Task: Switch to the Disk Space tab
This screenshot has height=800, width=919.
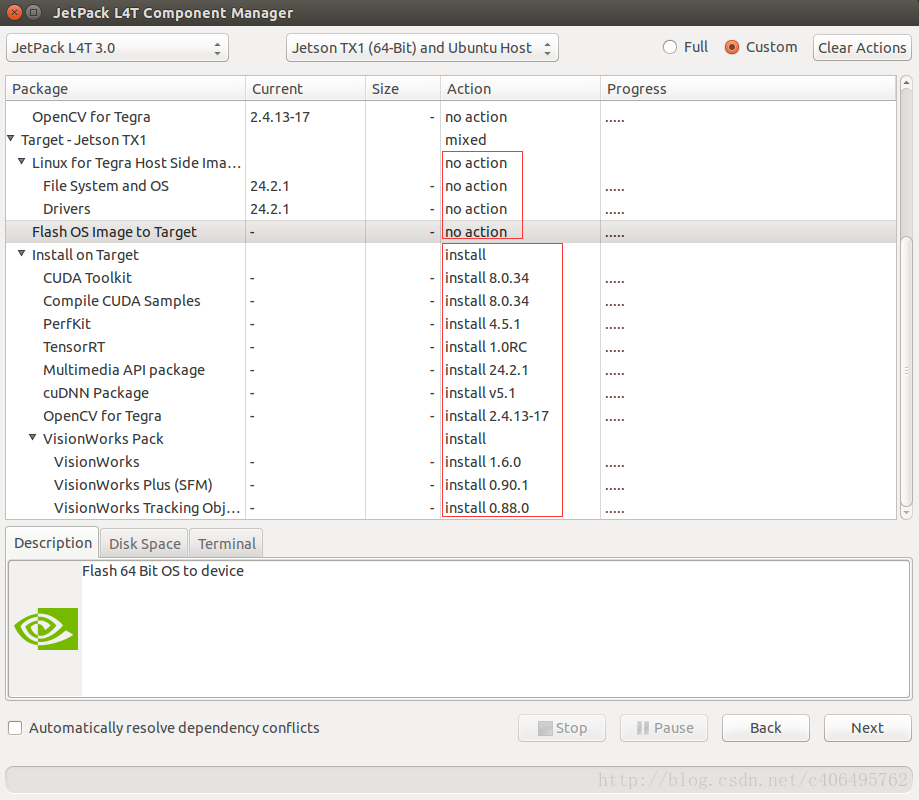Action: [145, 544]
